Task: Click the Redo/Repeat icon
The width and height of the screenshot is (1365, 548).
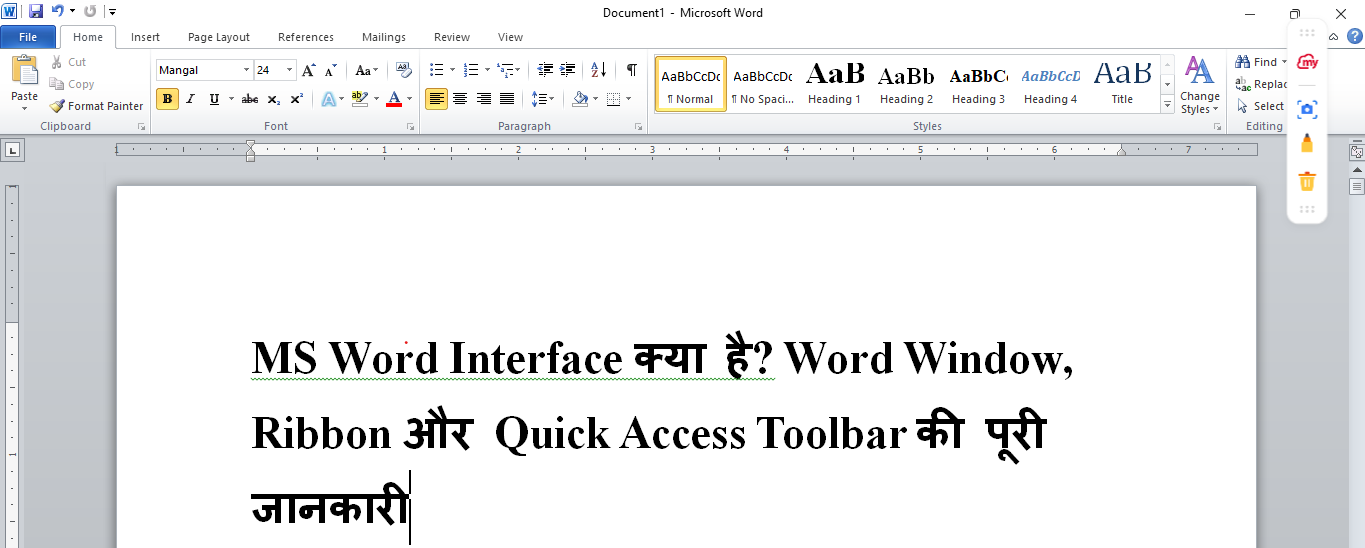Action: [x=90, y=12]
